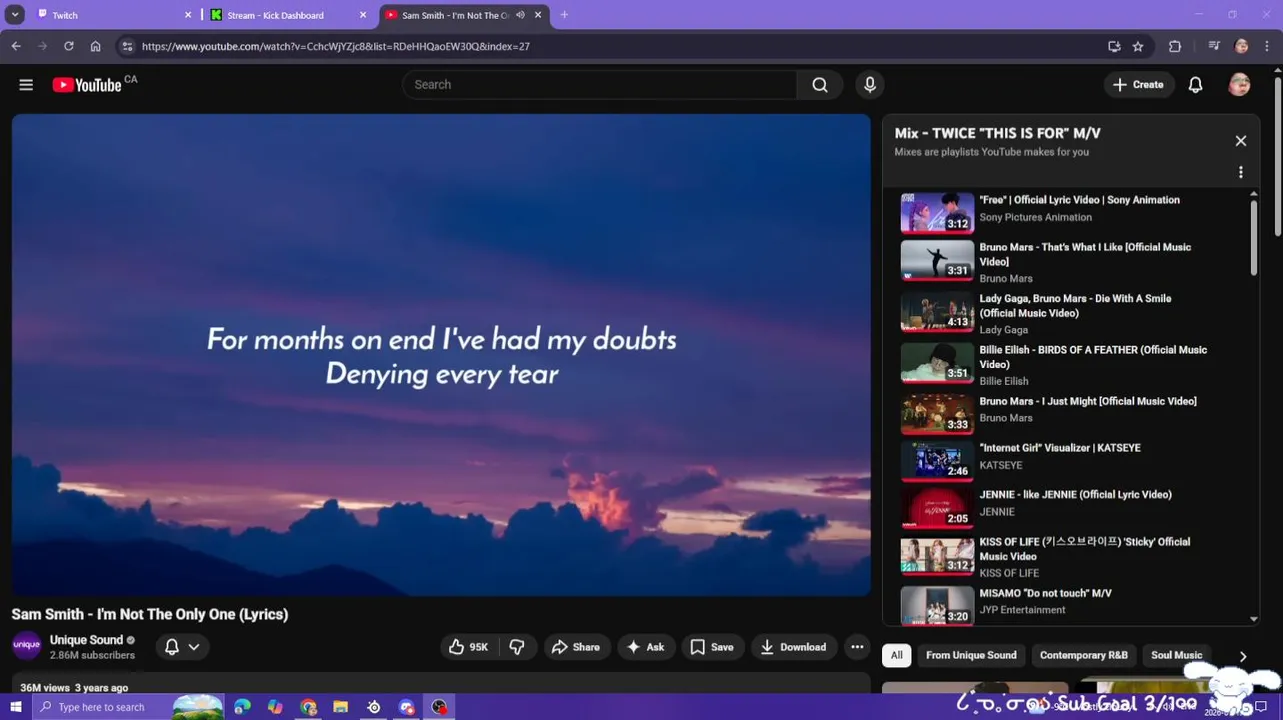This screenshot has width=1283, height=720.
Task: Close the Mix playlist panel
Action: [1241, 141]
